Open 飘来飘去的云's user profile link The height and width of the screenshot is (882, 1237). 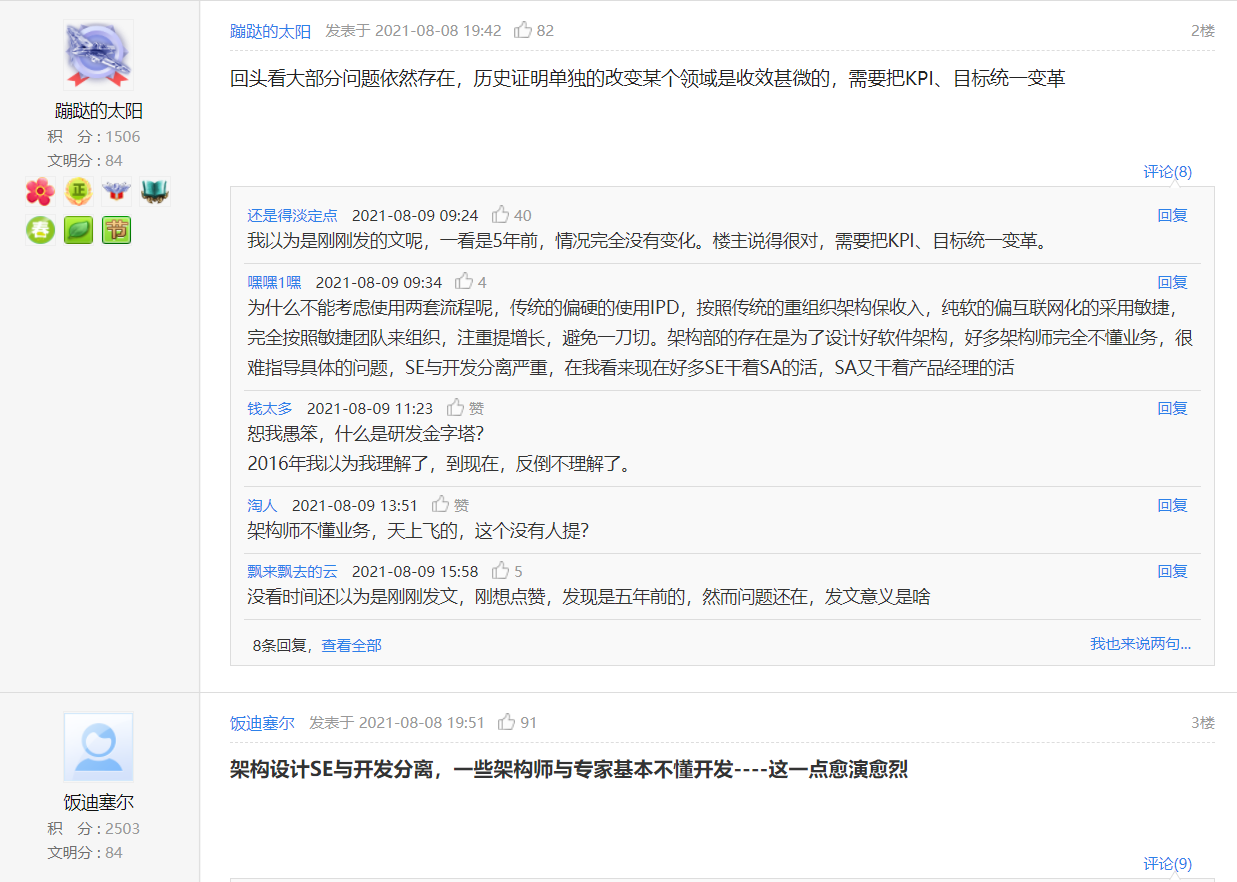(292, 571)
